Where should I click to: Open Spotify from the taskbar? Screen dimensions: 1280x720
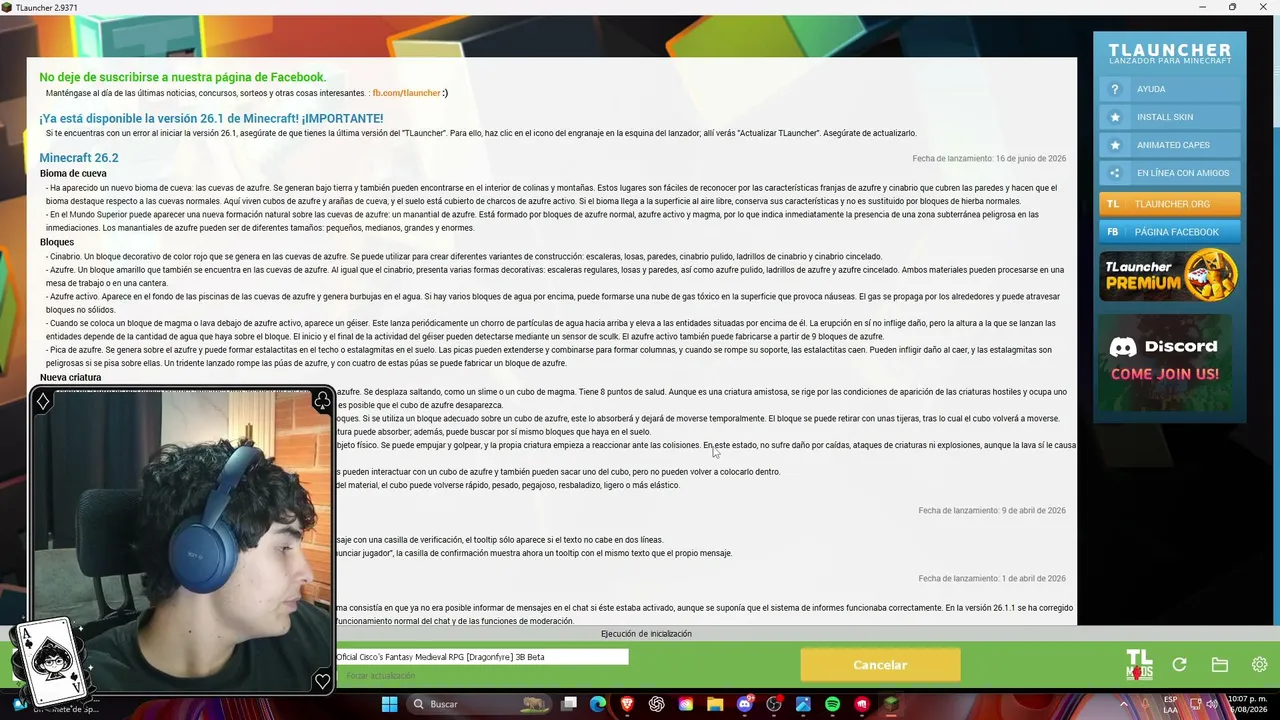click(832, 704)
